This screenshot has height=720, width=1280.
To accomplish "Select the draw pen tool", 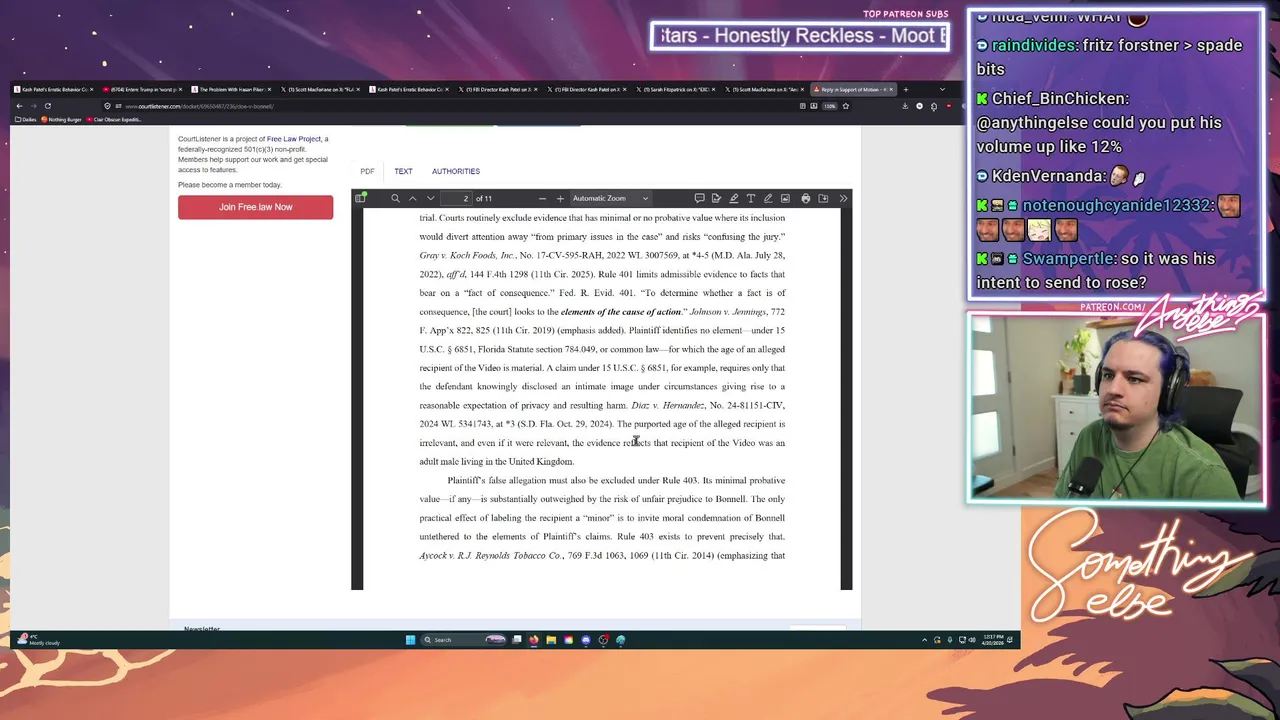I will coord(767,198).
